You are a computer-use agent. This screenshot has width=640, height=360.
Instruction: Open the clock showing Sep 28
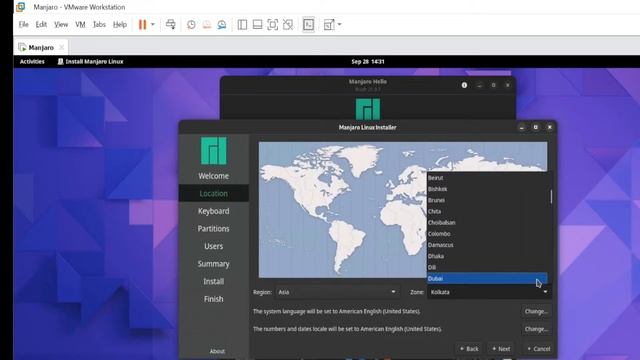click(x=368, y=62)
